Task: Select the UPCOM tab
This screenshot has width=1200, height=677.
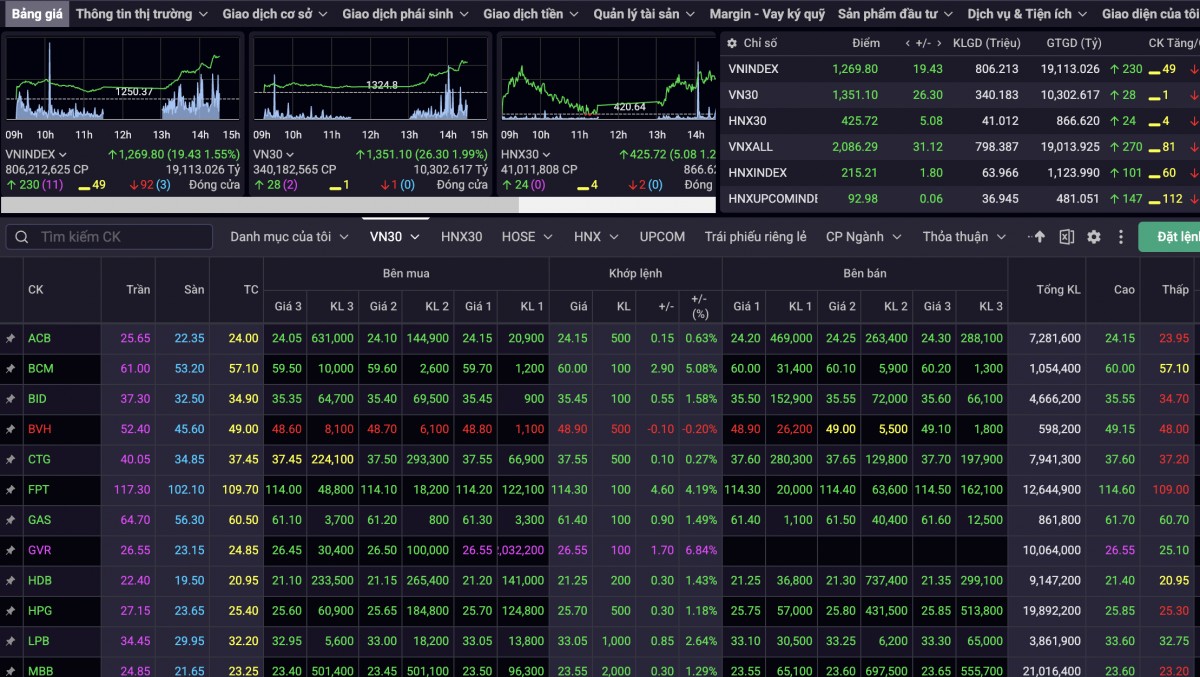Action: point(662,237)
